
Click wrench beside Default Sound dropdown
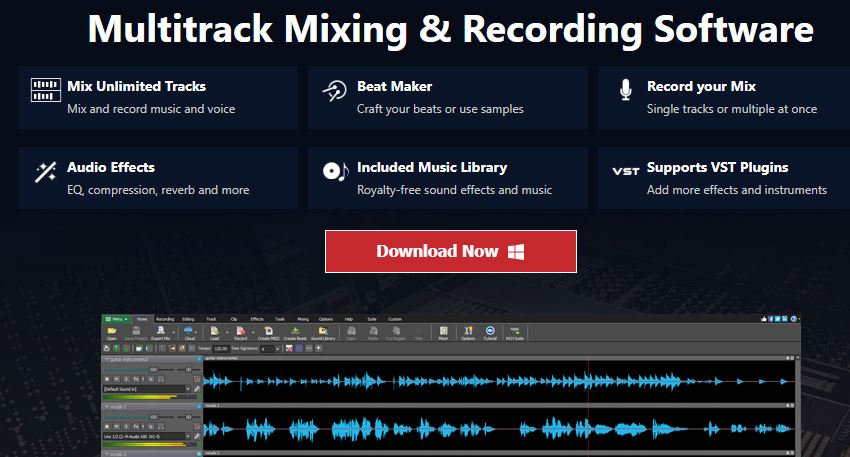[x=197, y=389]
